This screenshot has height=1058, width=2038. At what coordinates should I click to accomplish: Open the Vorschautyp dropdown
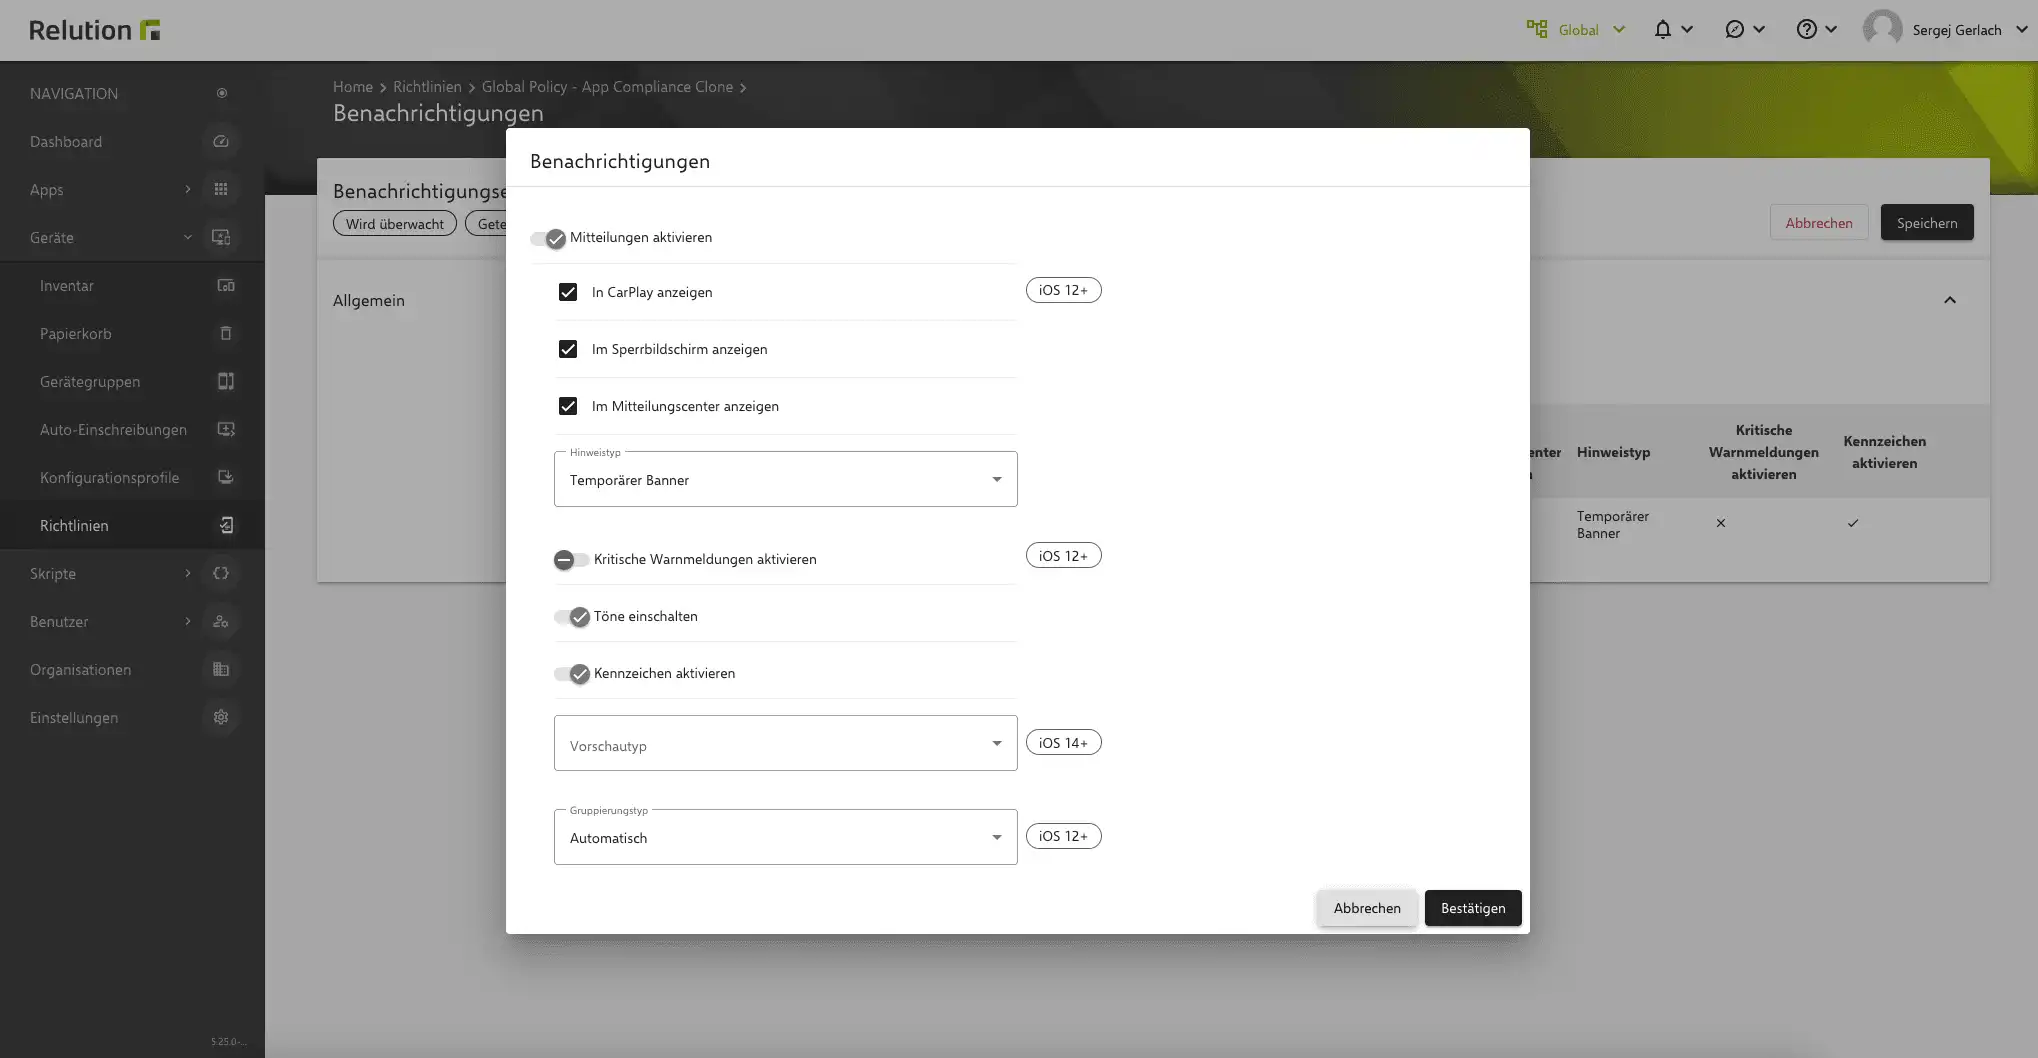point(786,743)
